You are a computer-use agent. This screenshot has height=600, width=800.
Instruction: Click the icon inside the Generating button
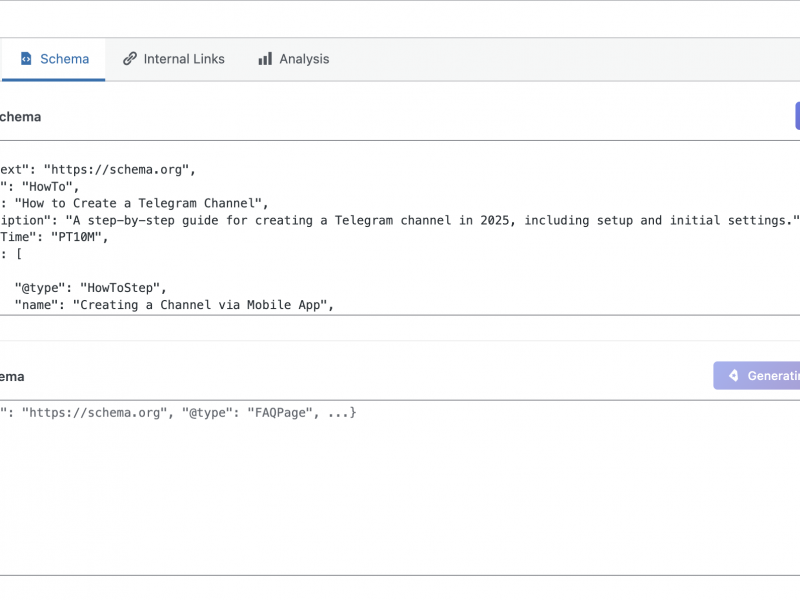(733, 376)
